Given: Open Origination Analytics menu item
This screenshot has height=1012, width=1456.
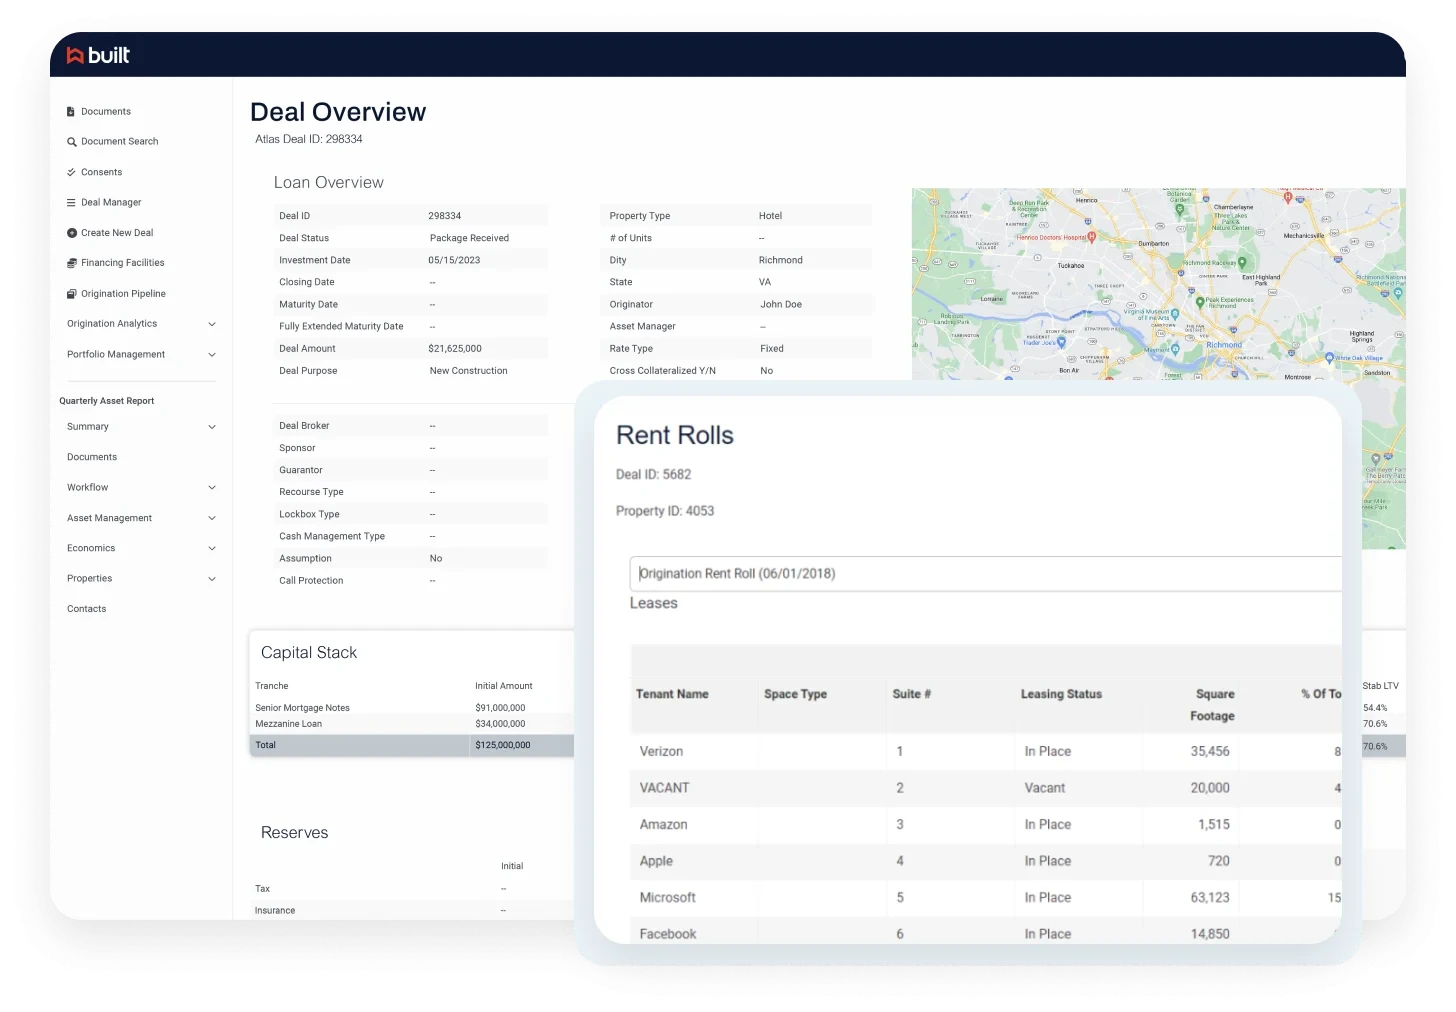Looking at the screenshot, I should (x=112, y=324).
